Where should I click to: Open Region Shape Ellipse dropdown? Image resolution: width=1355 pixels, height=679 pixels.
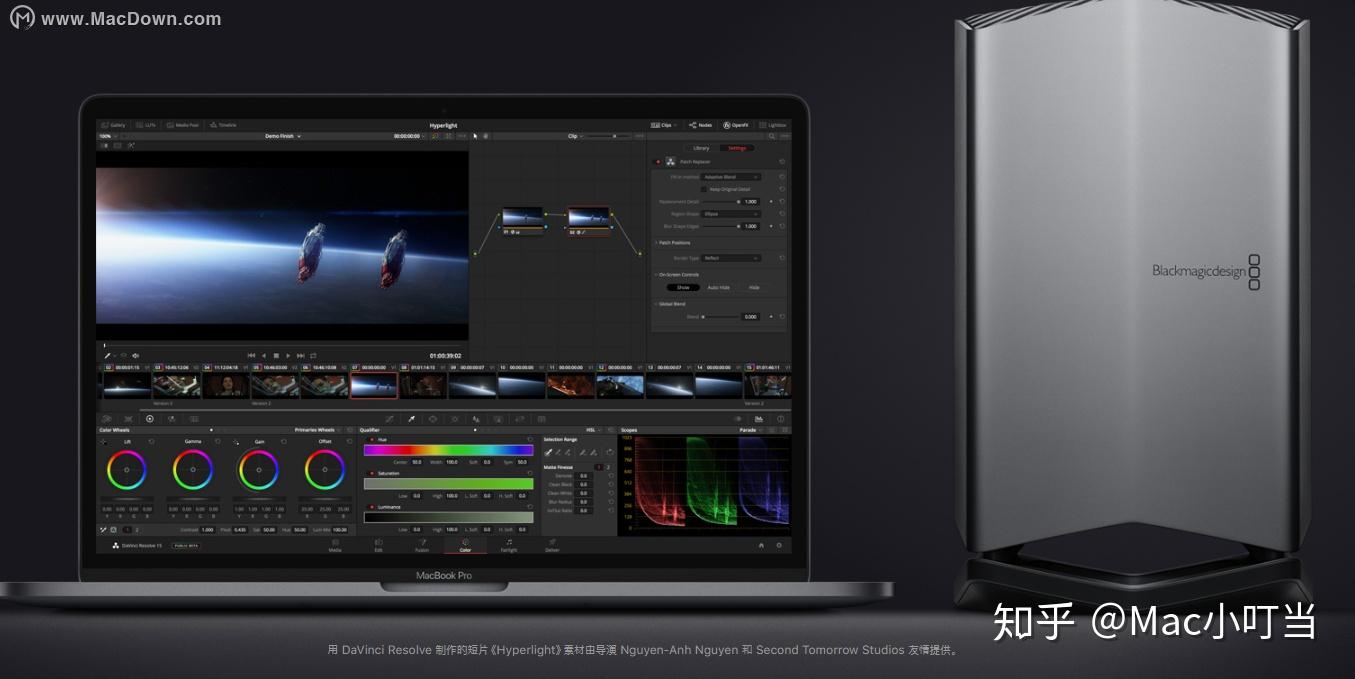(x=731, y=214)
